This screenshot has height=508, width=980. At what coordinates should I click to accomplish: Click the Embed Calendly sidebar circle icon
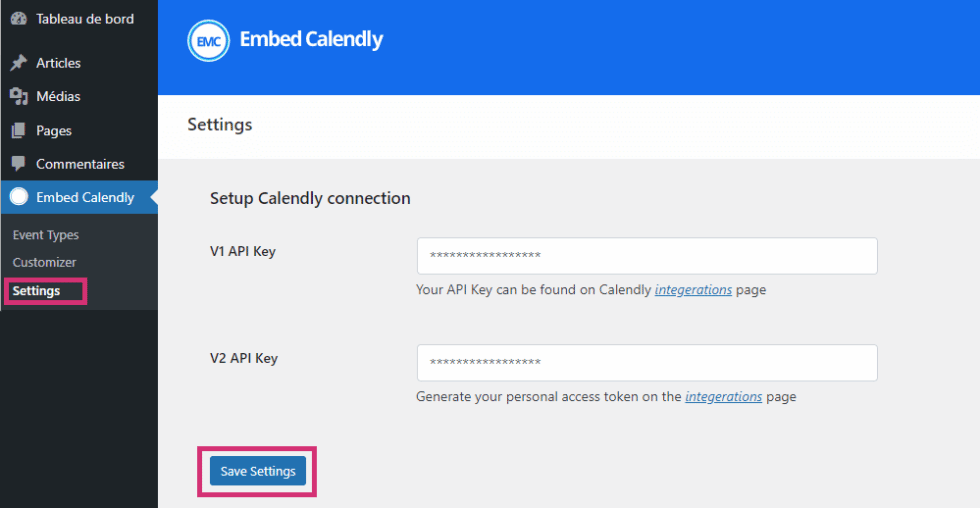pos(18,198)
